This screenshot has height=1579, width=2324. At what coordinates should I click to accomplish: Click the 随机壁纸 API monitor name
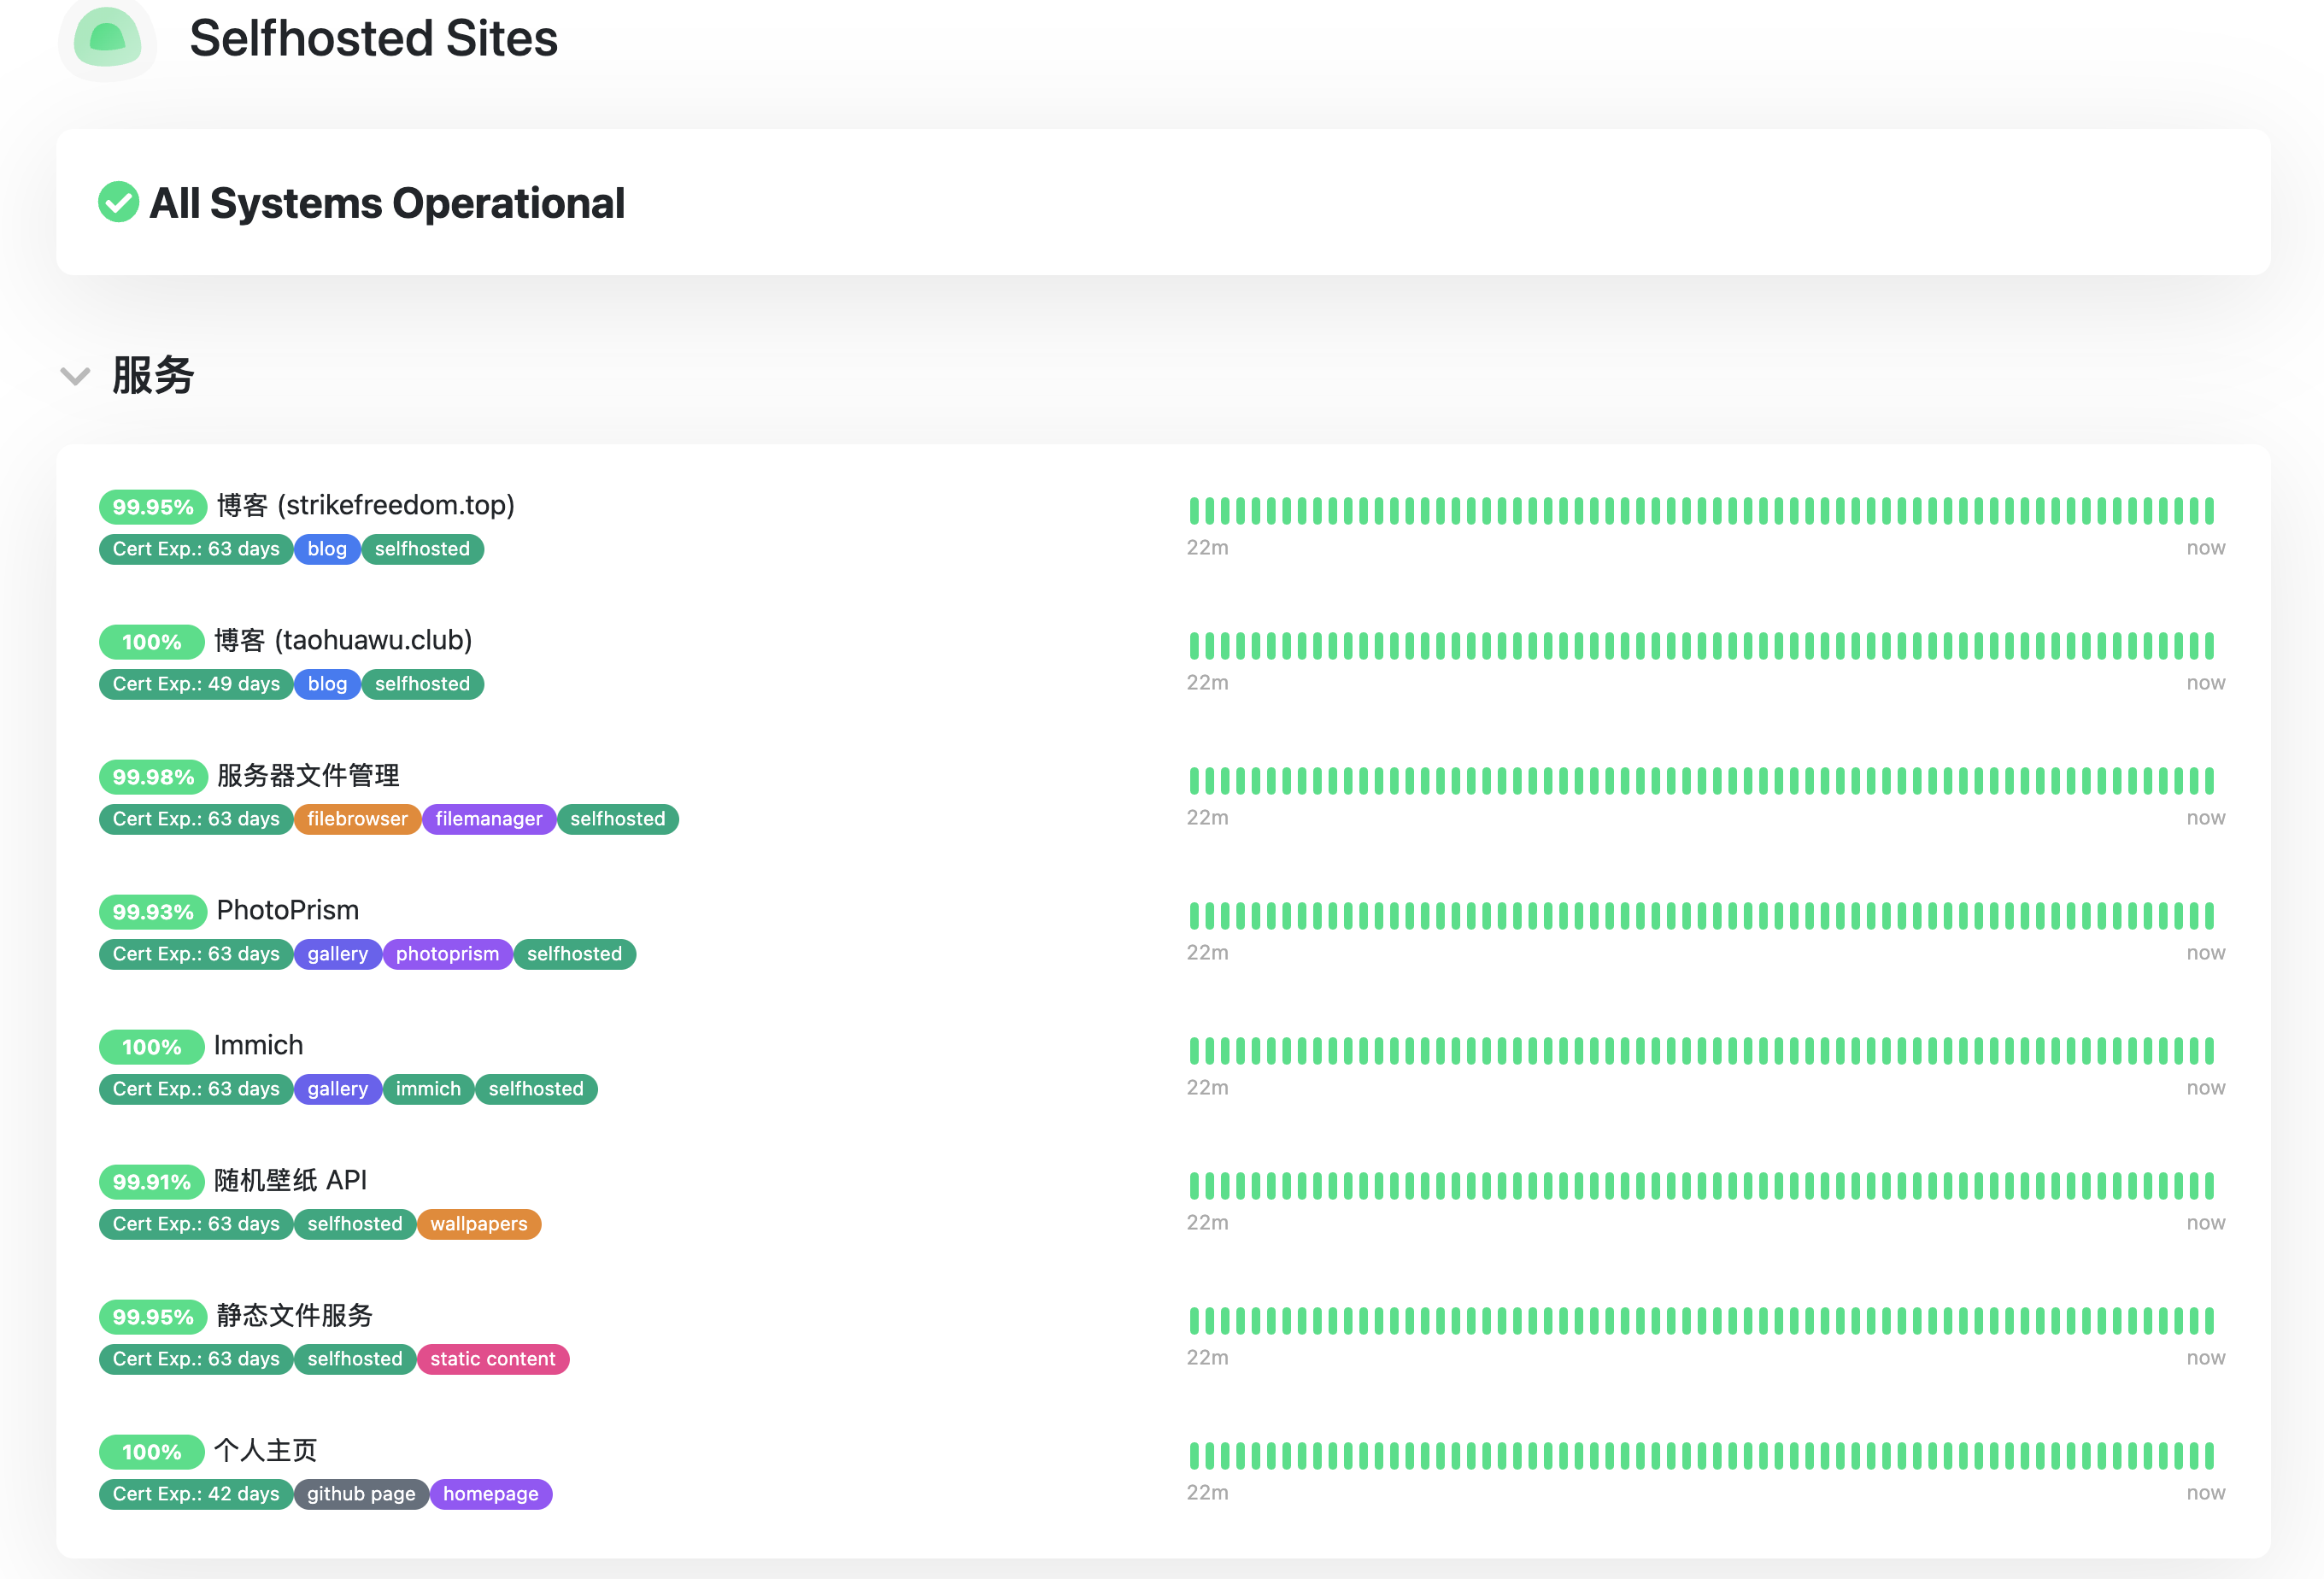[x=290, y=1180]
